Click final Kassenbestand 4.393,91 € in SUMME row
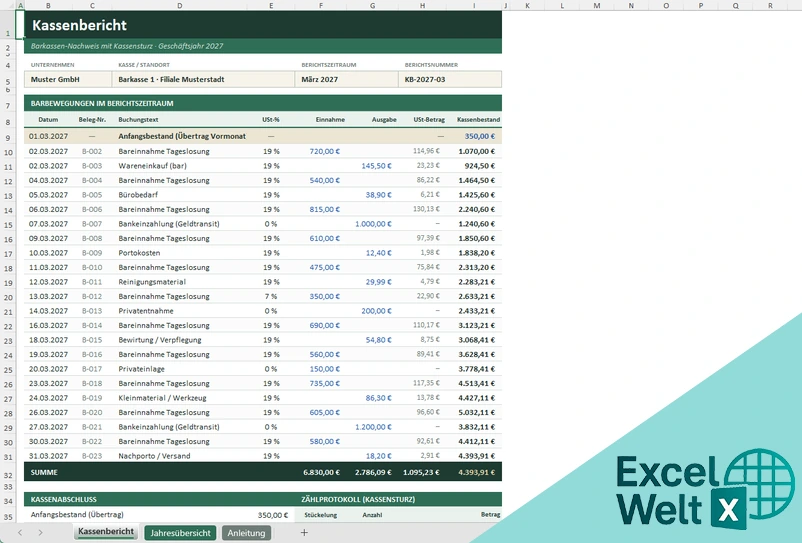Viewport: 802px width, 543px height. (x=476, y=472)
